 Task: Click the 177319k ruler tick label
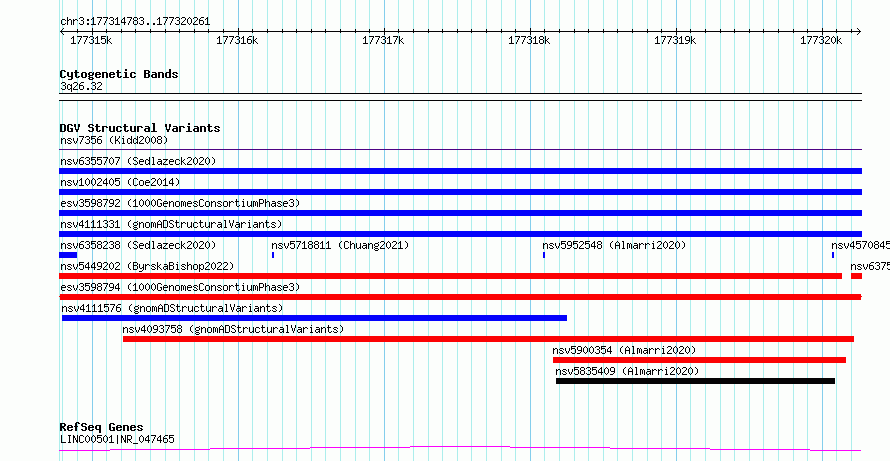click(x=675, y=41)
